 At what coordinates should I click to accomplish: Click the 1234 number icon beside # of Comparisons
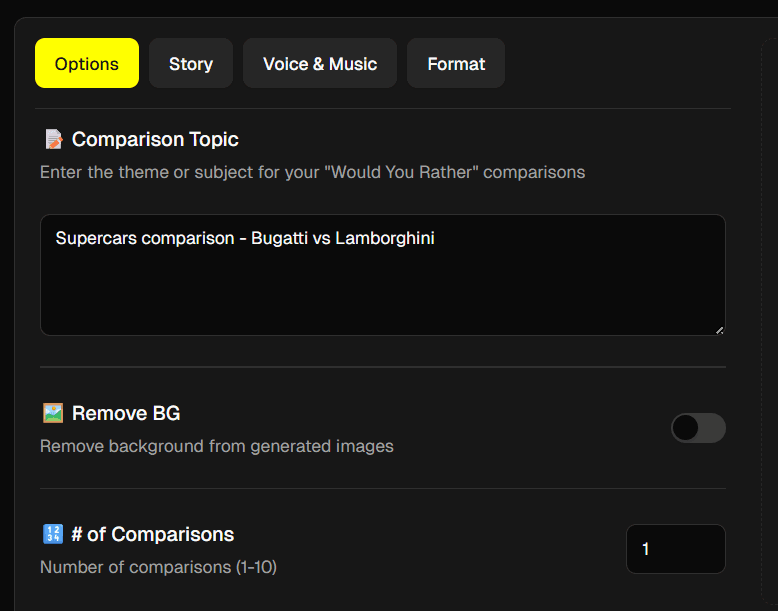coord(54,534)
